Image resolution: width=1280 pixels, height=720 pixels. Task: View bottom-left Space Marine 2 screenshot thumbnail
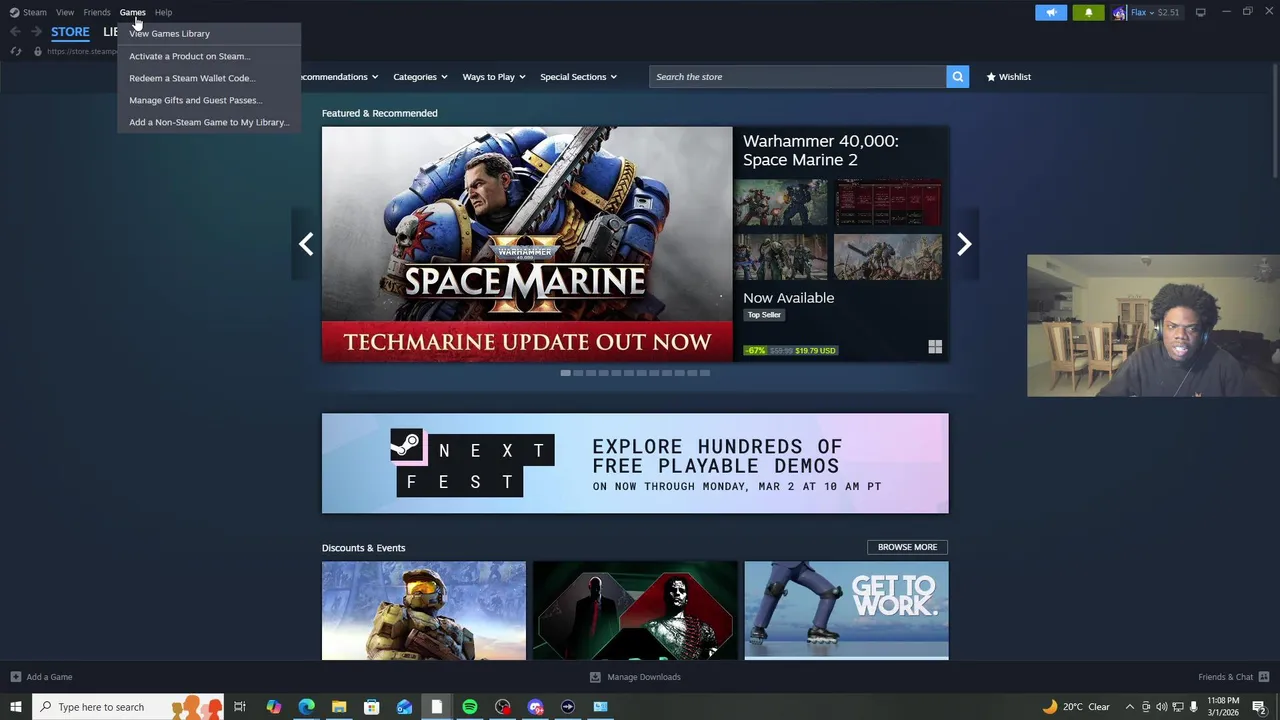[781, 257]
